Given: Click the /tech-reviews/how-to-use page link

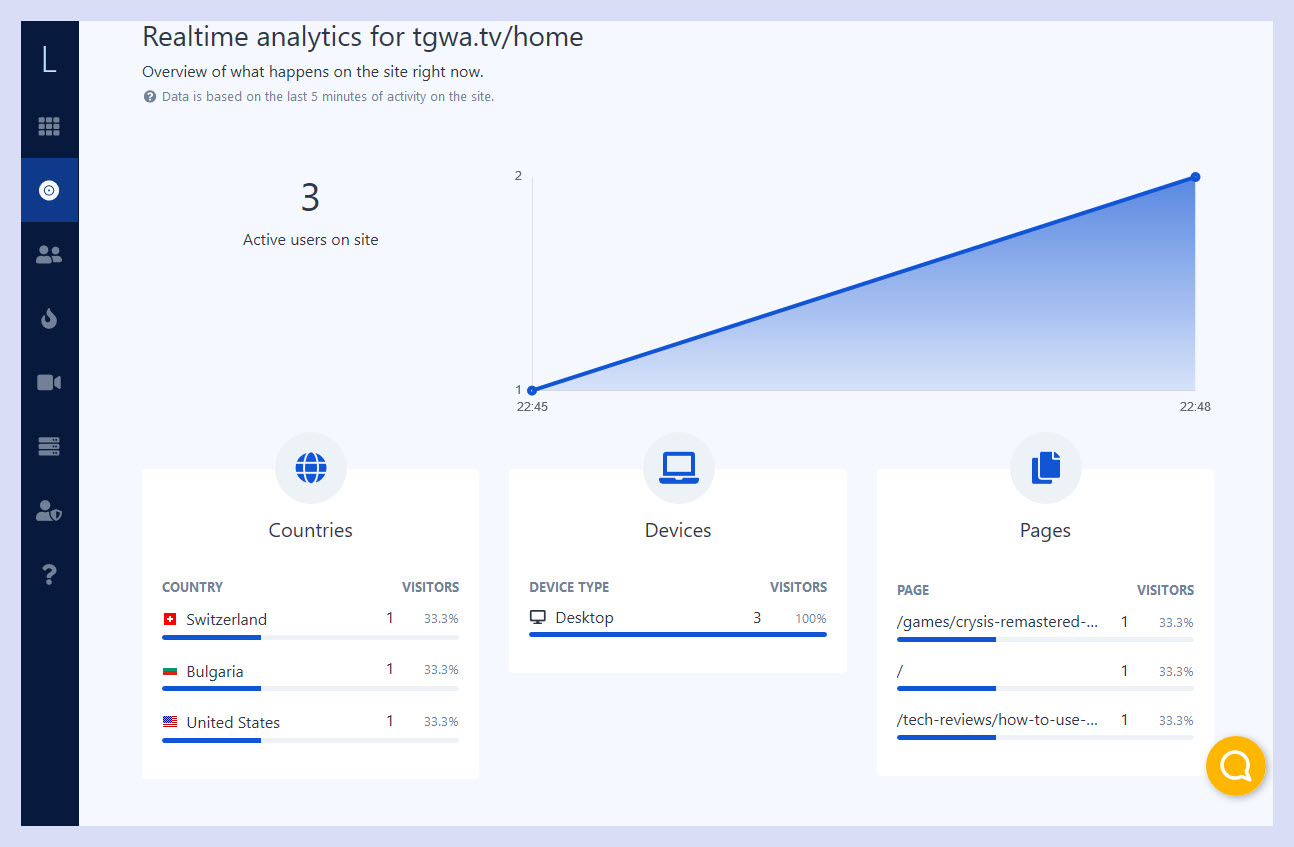Looking at the screenshot, I should 997,720.
